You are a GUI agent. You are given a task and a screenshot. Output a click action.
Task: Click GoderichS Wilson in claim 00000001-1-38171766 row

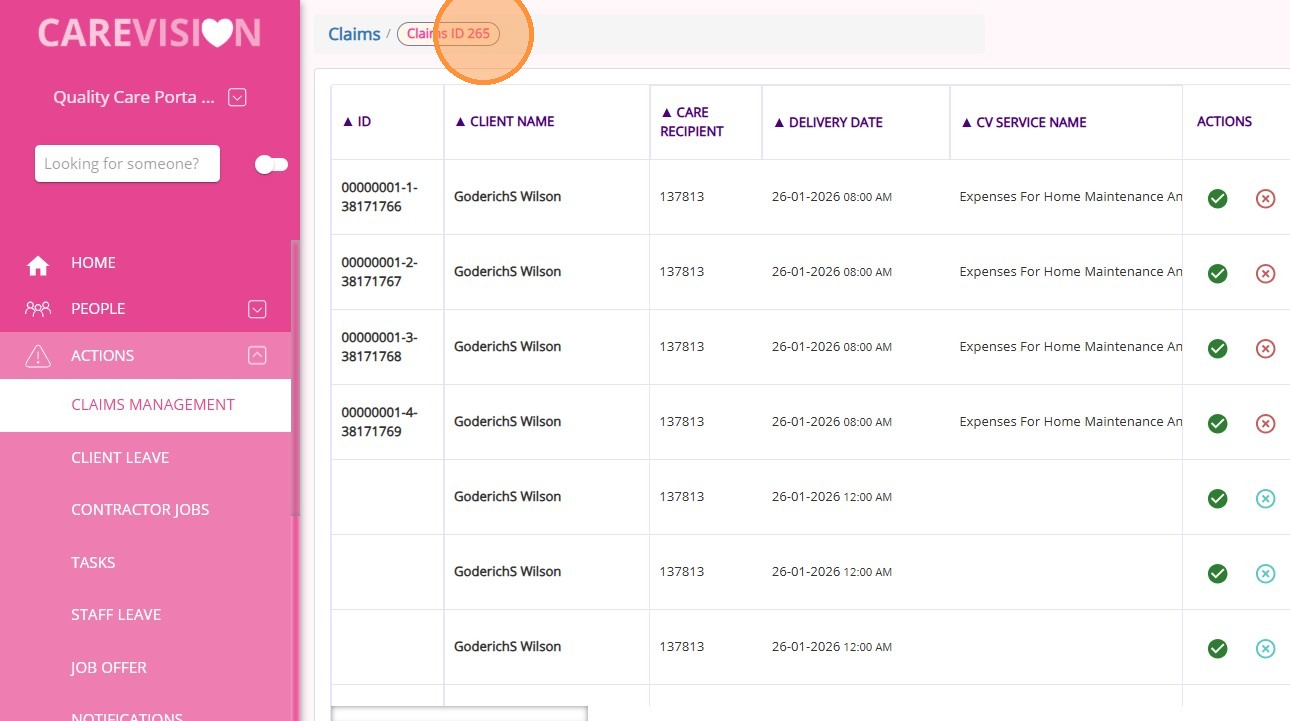click(x=507, y=197)
